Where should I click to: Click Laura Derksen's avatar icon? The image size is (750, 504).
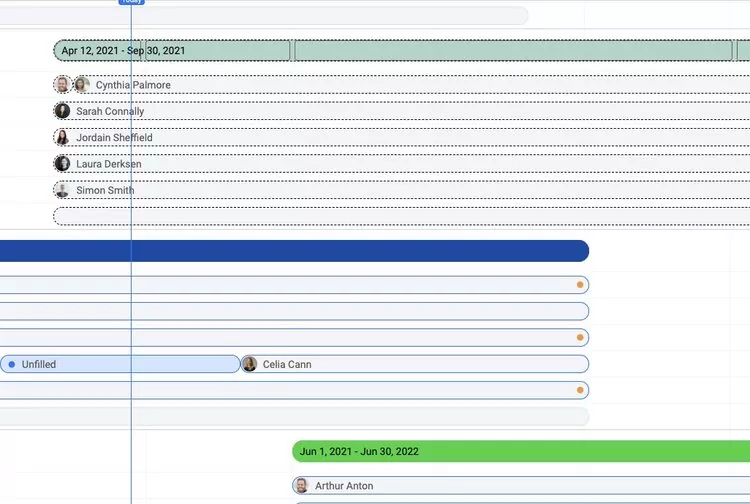click(x=63, y=164)
